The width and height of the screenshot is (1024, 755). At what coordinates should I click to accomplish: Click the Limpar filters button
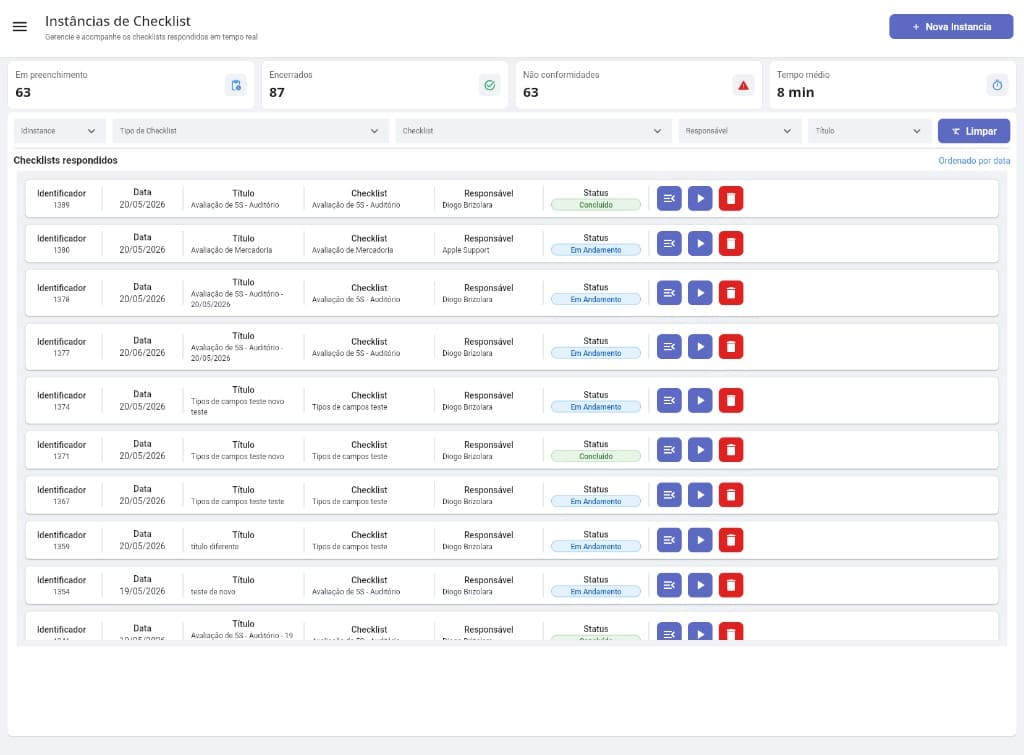974,131
